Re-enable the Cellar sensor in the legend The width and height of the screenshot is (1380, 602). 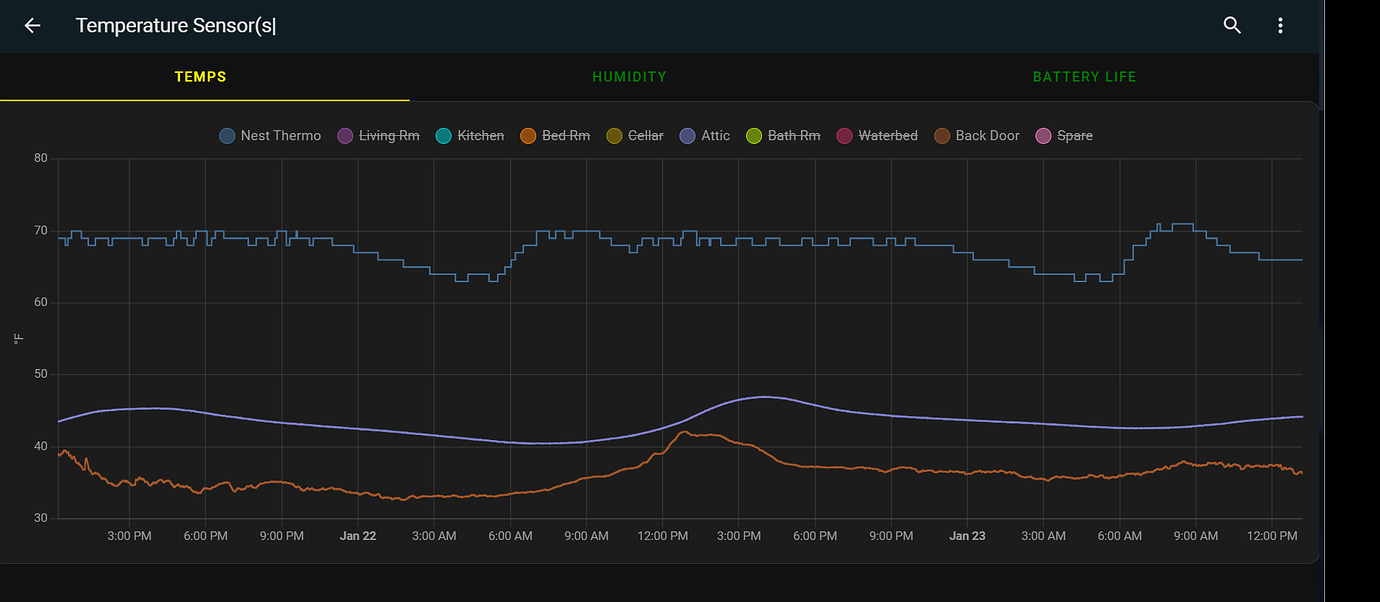(634, 135)
